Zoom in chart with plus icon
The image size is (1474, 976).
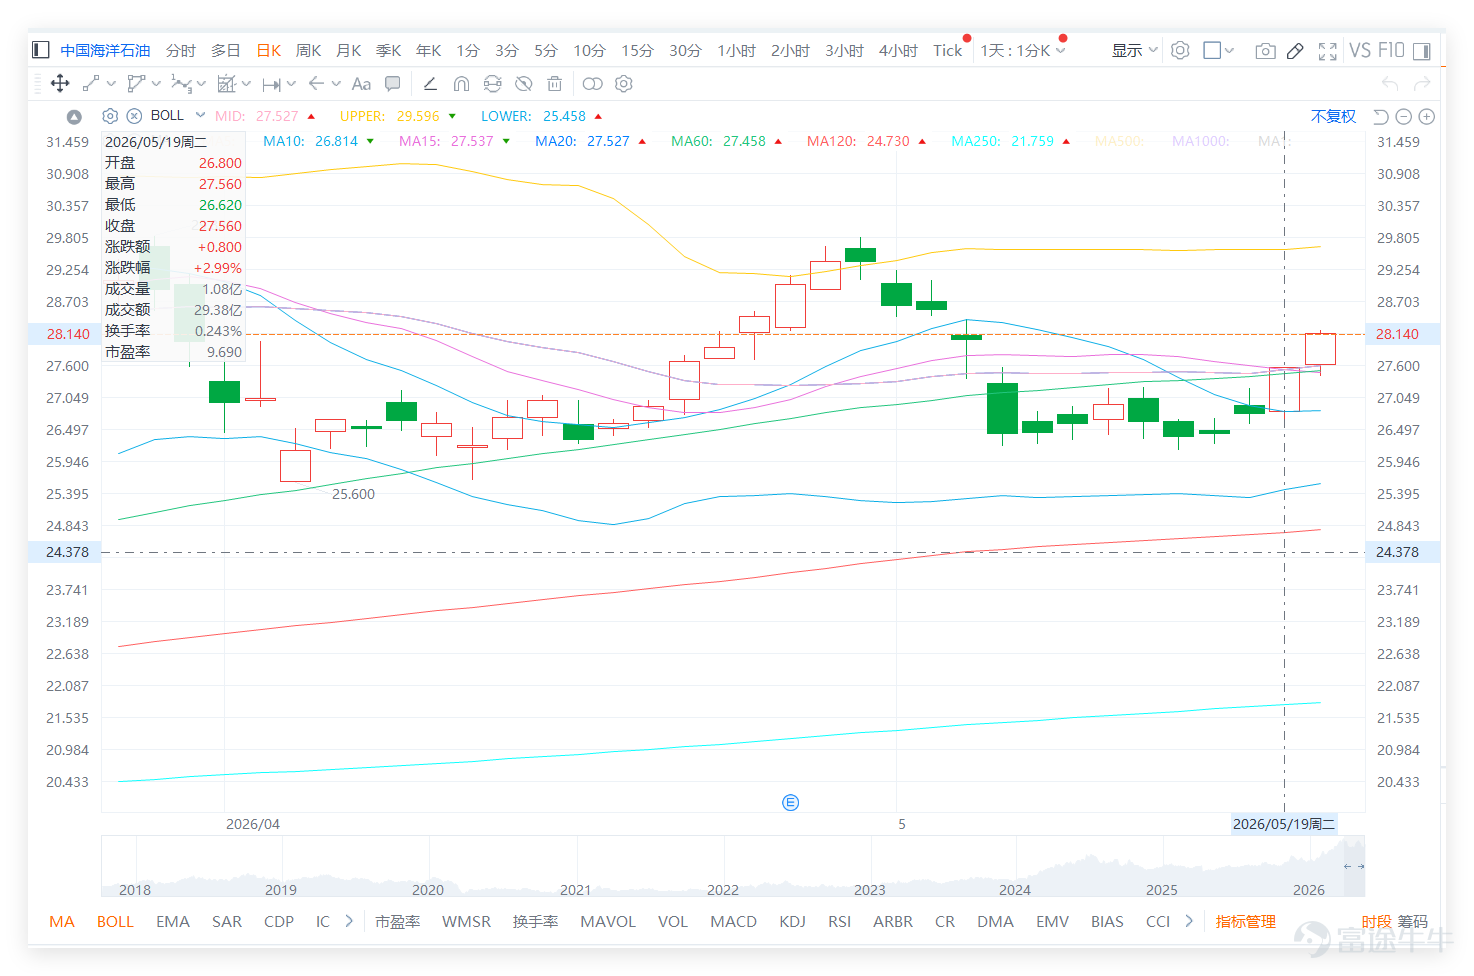pos(1427,117)
